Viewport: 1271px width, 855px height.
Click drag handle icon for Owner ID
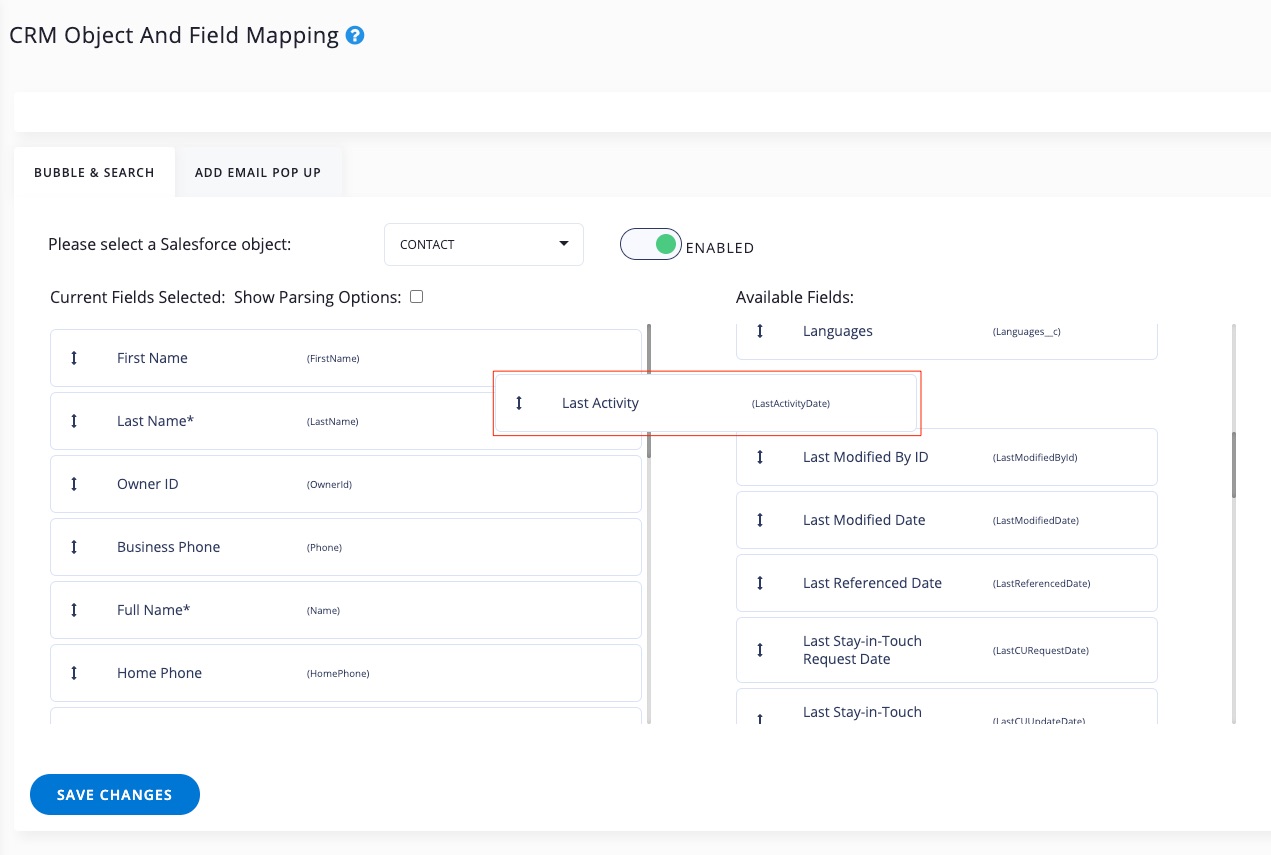[x=74, y=484]
